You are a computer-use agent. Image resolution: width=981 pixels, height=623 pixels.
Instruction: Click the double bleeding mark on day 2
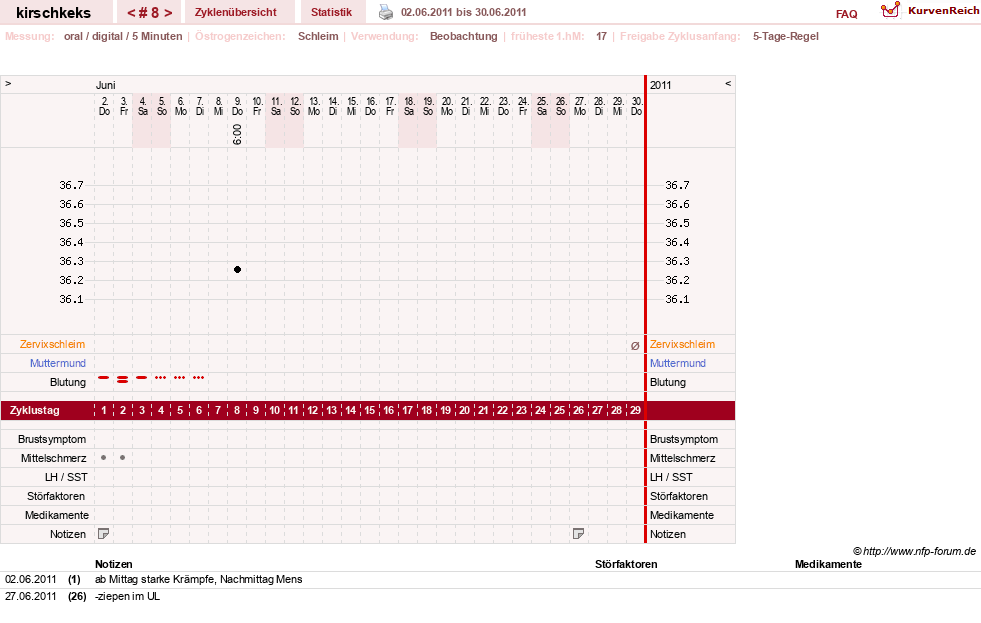click(x=123, y=379)
